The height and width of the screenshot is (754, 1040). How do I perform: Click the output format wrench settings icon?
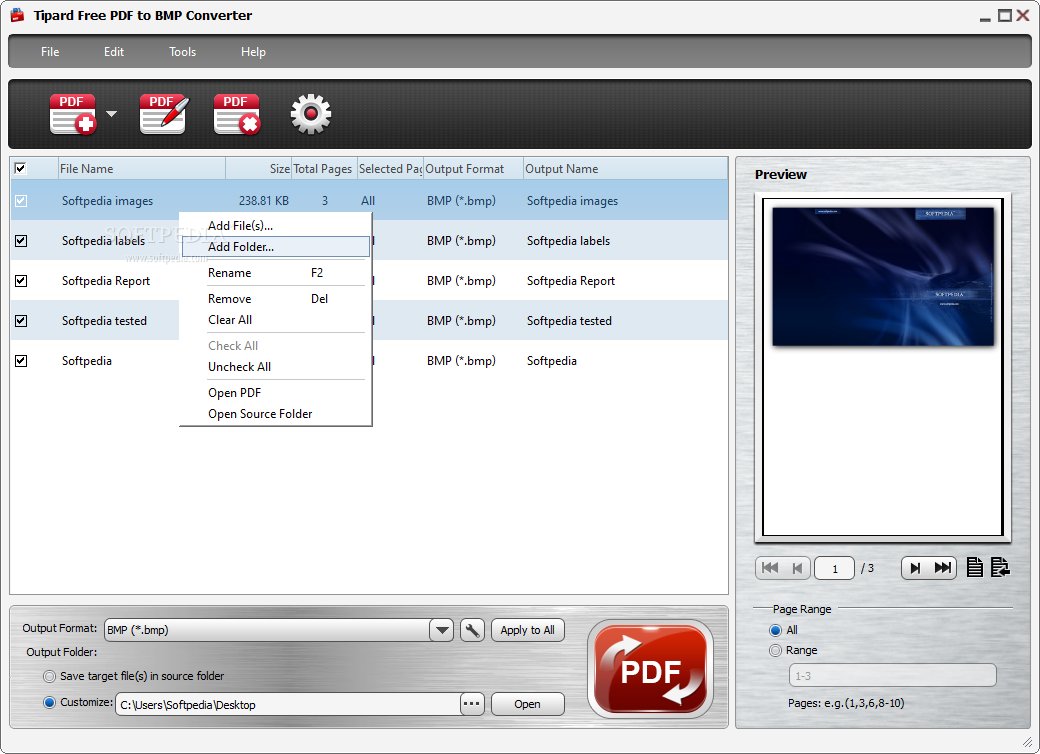[472, 630]
